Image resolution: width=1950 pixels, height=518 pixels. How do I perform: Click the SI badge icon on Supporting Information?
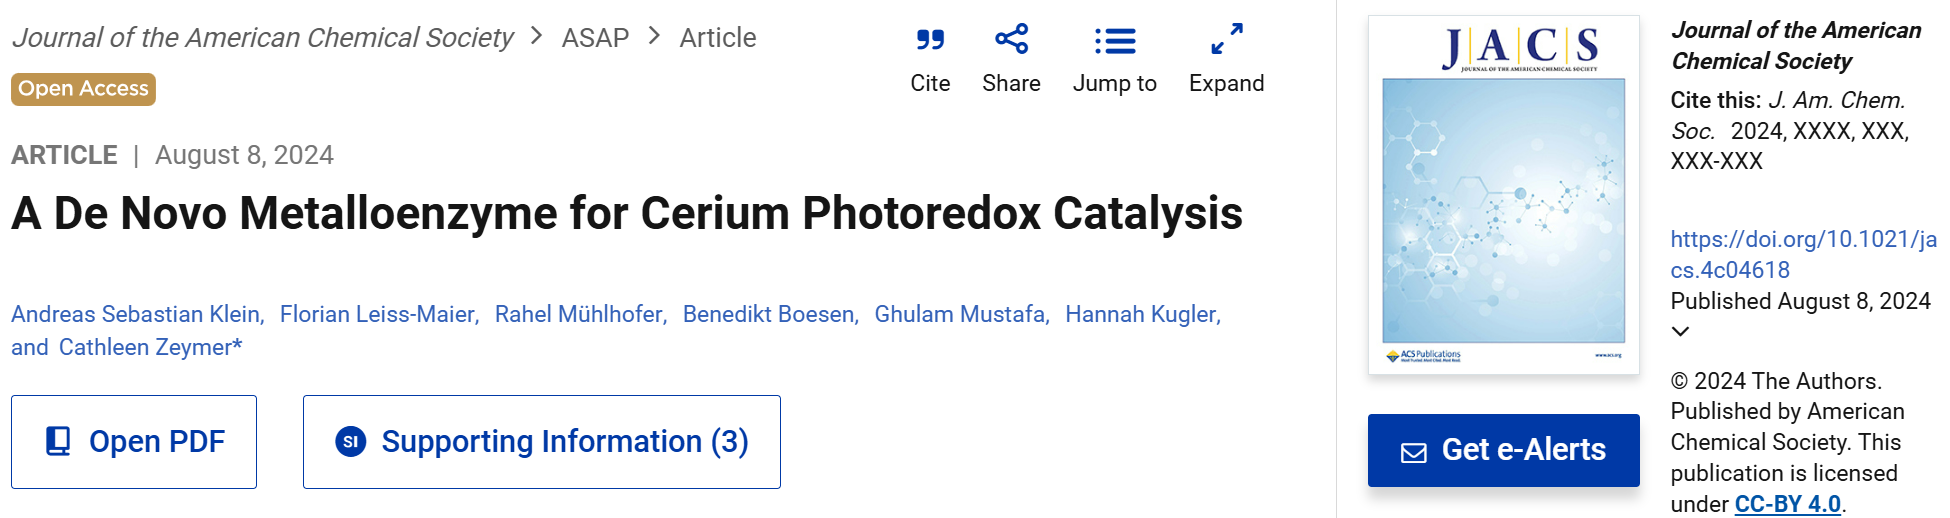(351, 441)
